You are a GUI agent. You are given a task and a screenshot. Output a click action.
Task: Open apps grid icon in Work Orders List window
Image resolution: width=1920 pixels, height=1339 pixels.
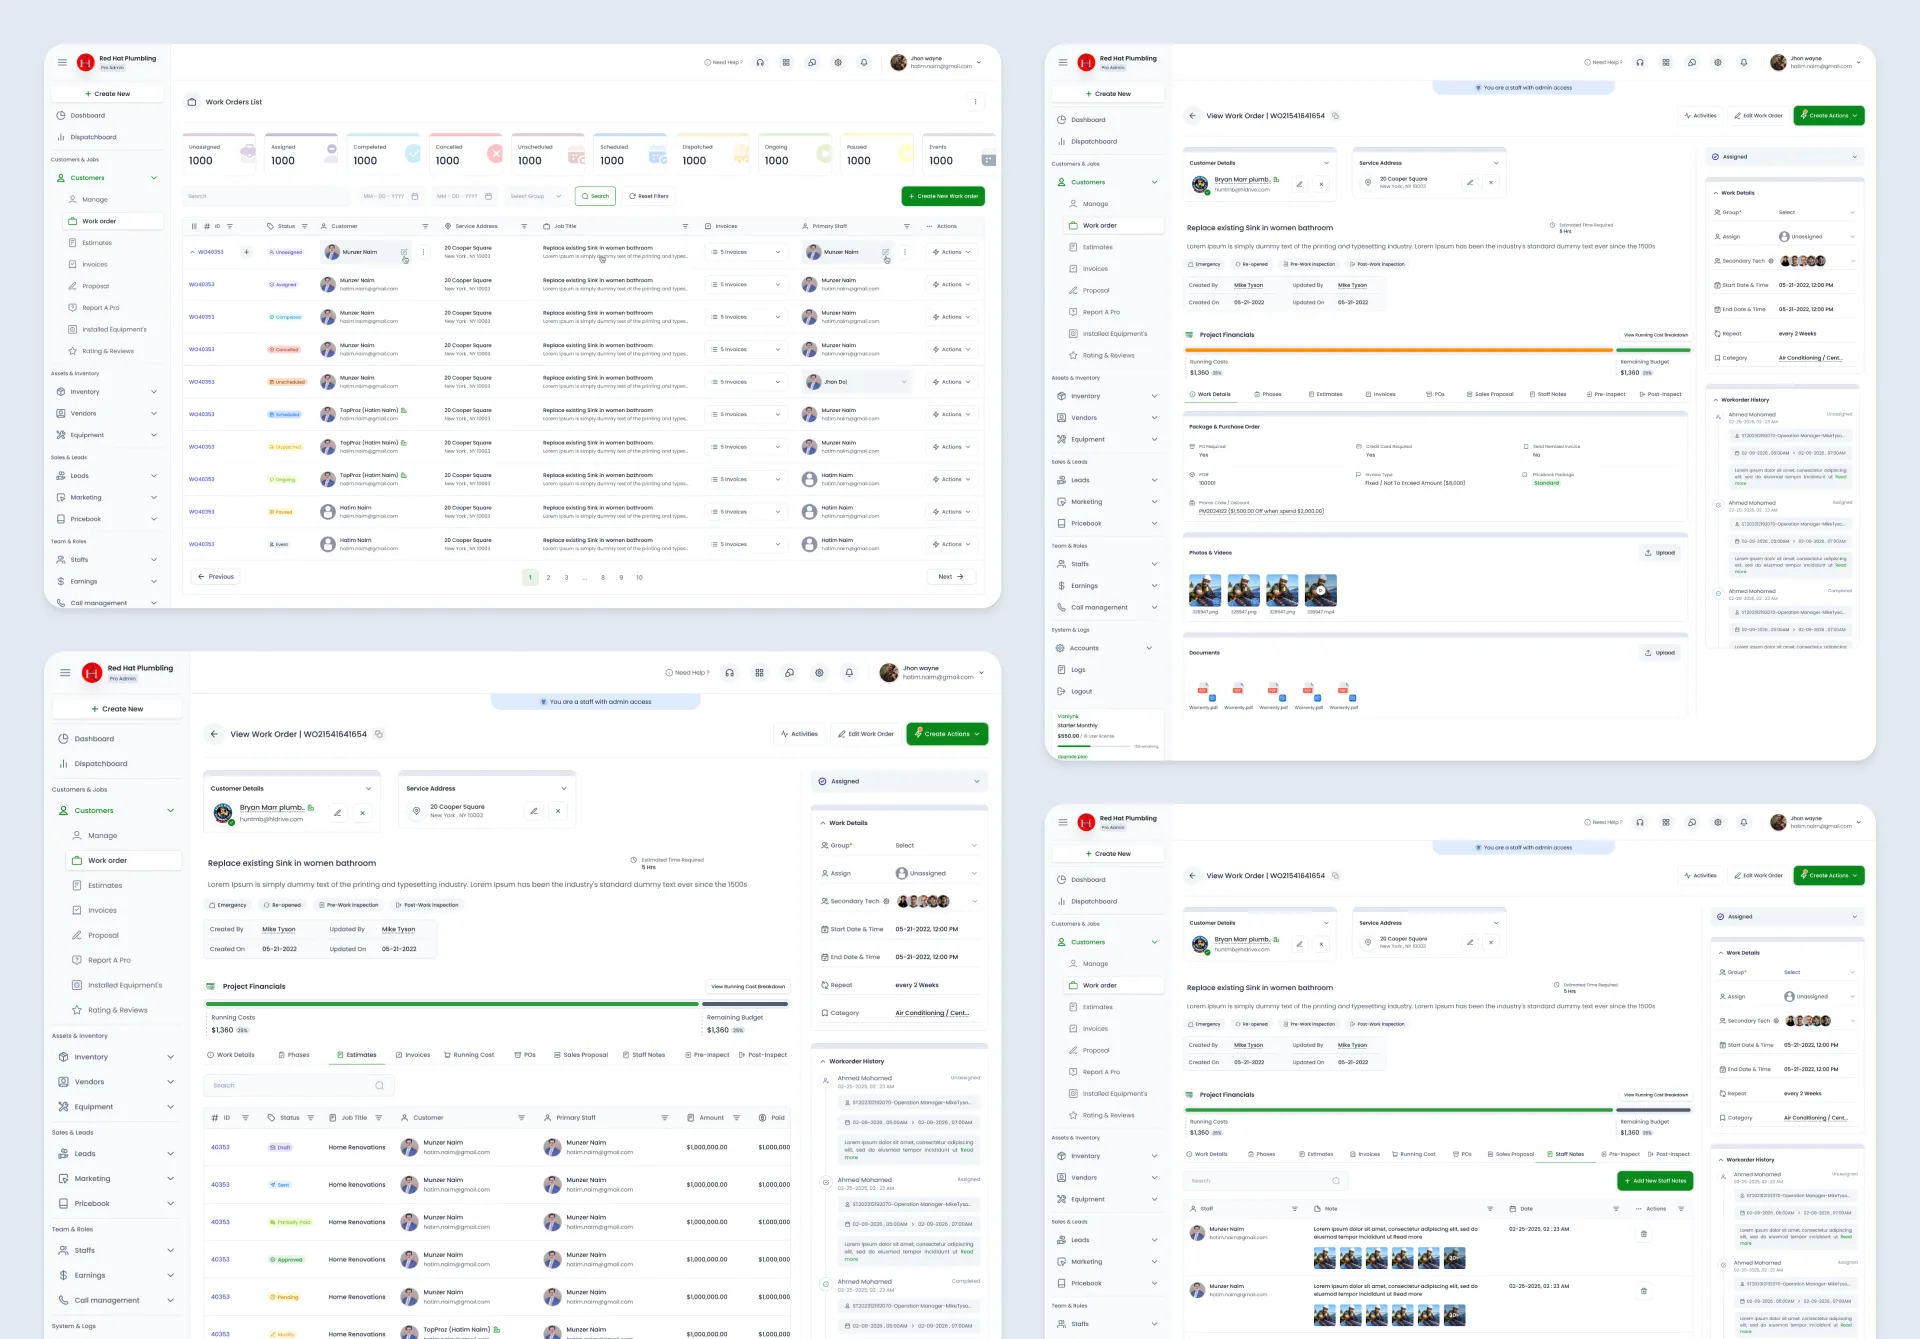(786, 62)
